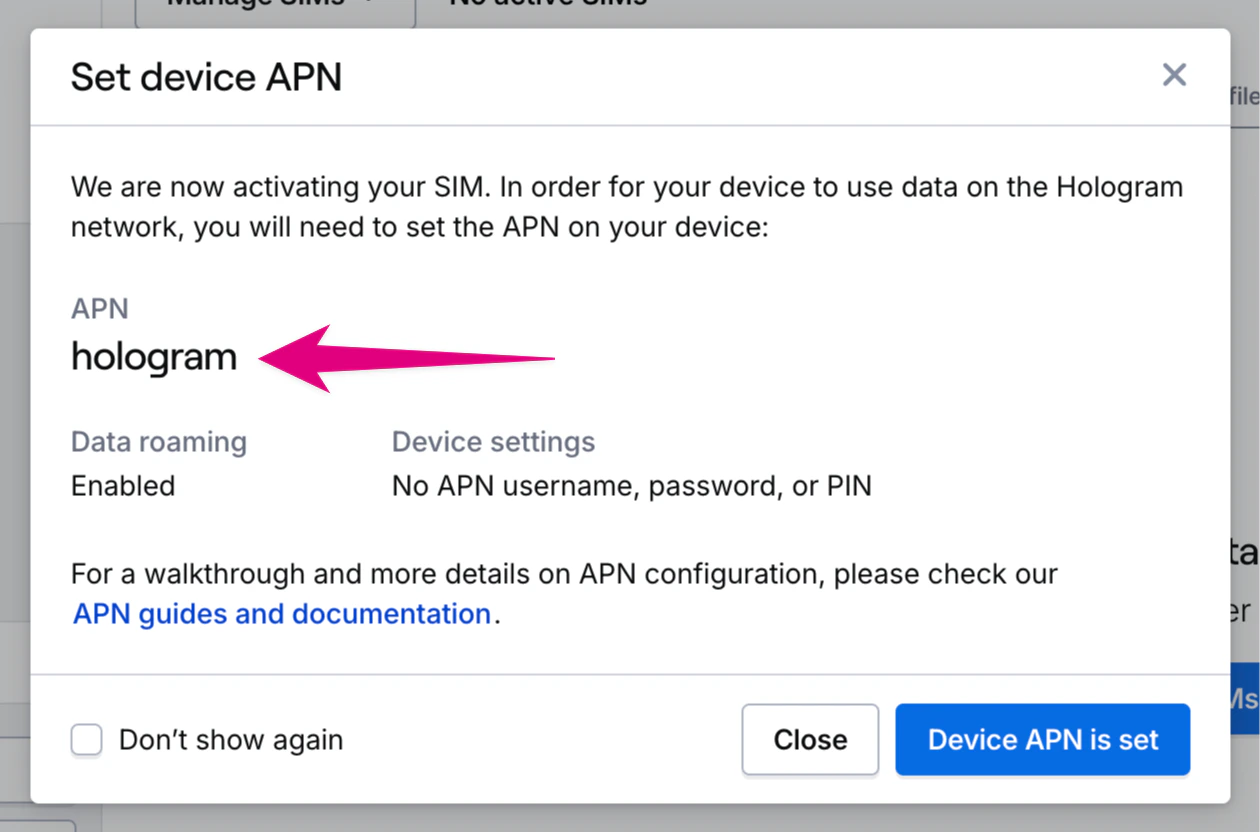Click the Data roaming label
Image resolution: width=1260 pixels, height=832 pixels.
pyautogui.click(x=159, y=442)
